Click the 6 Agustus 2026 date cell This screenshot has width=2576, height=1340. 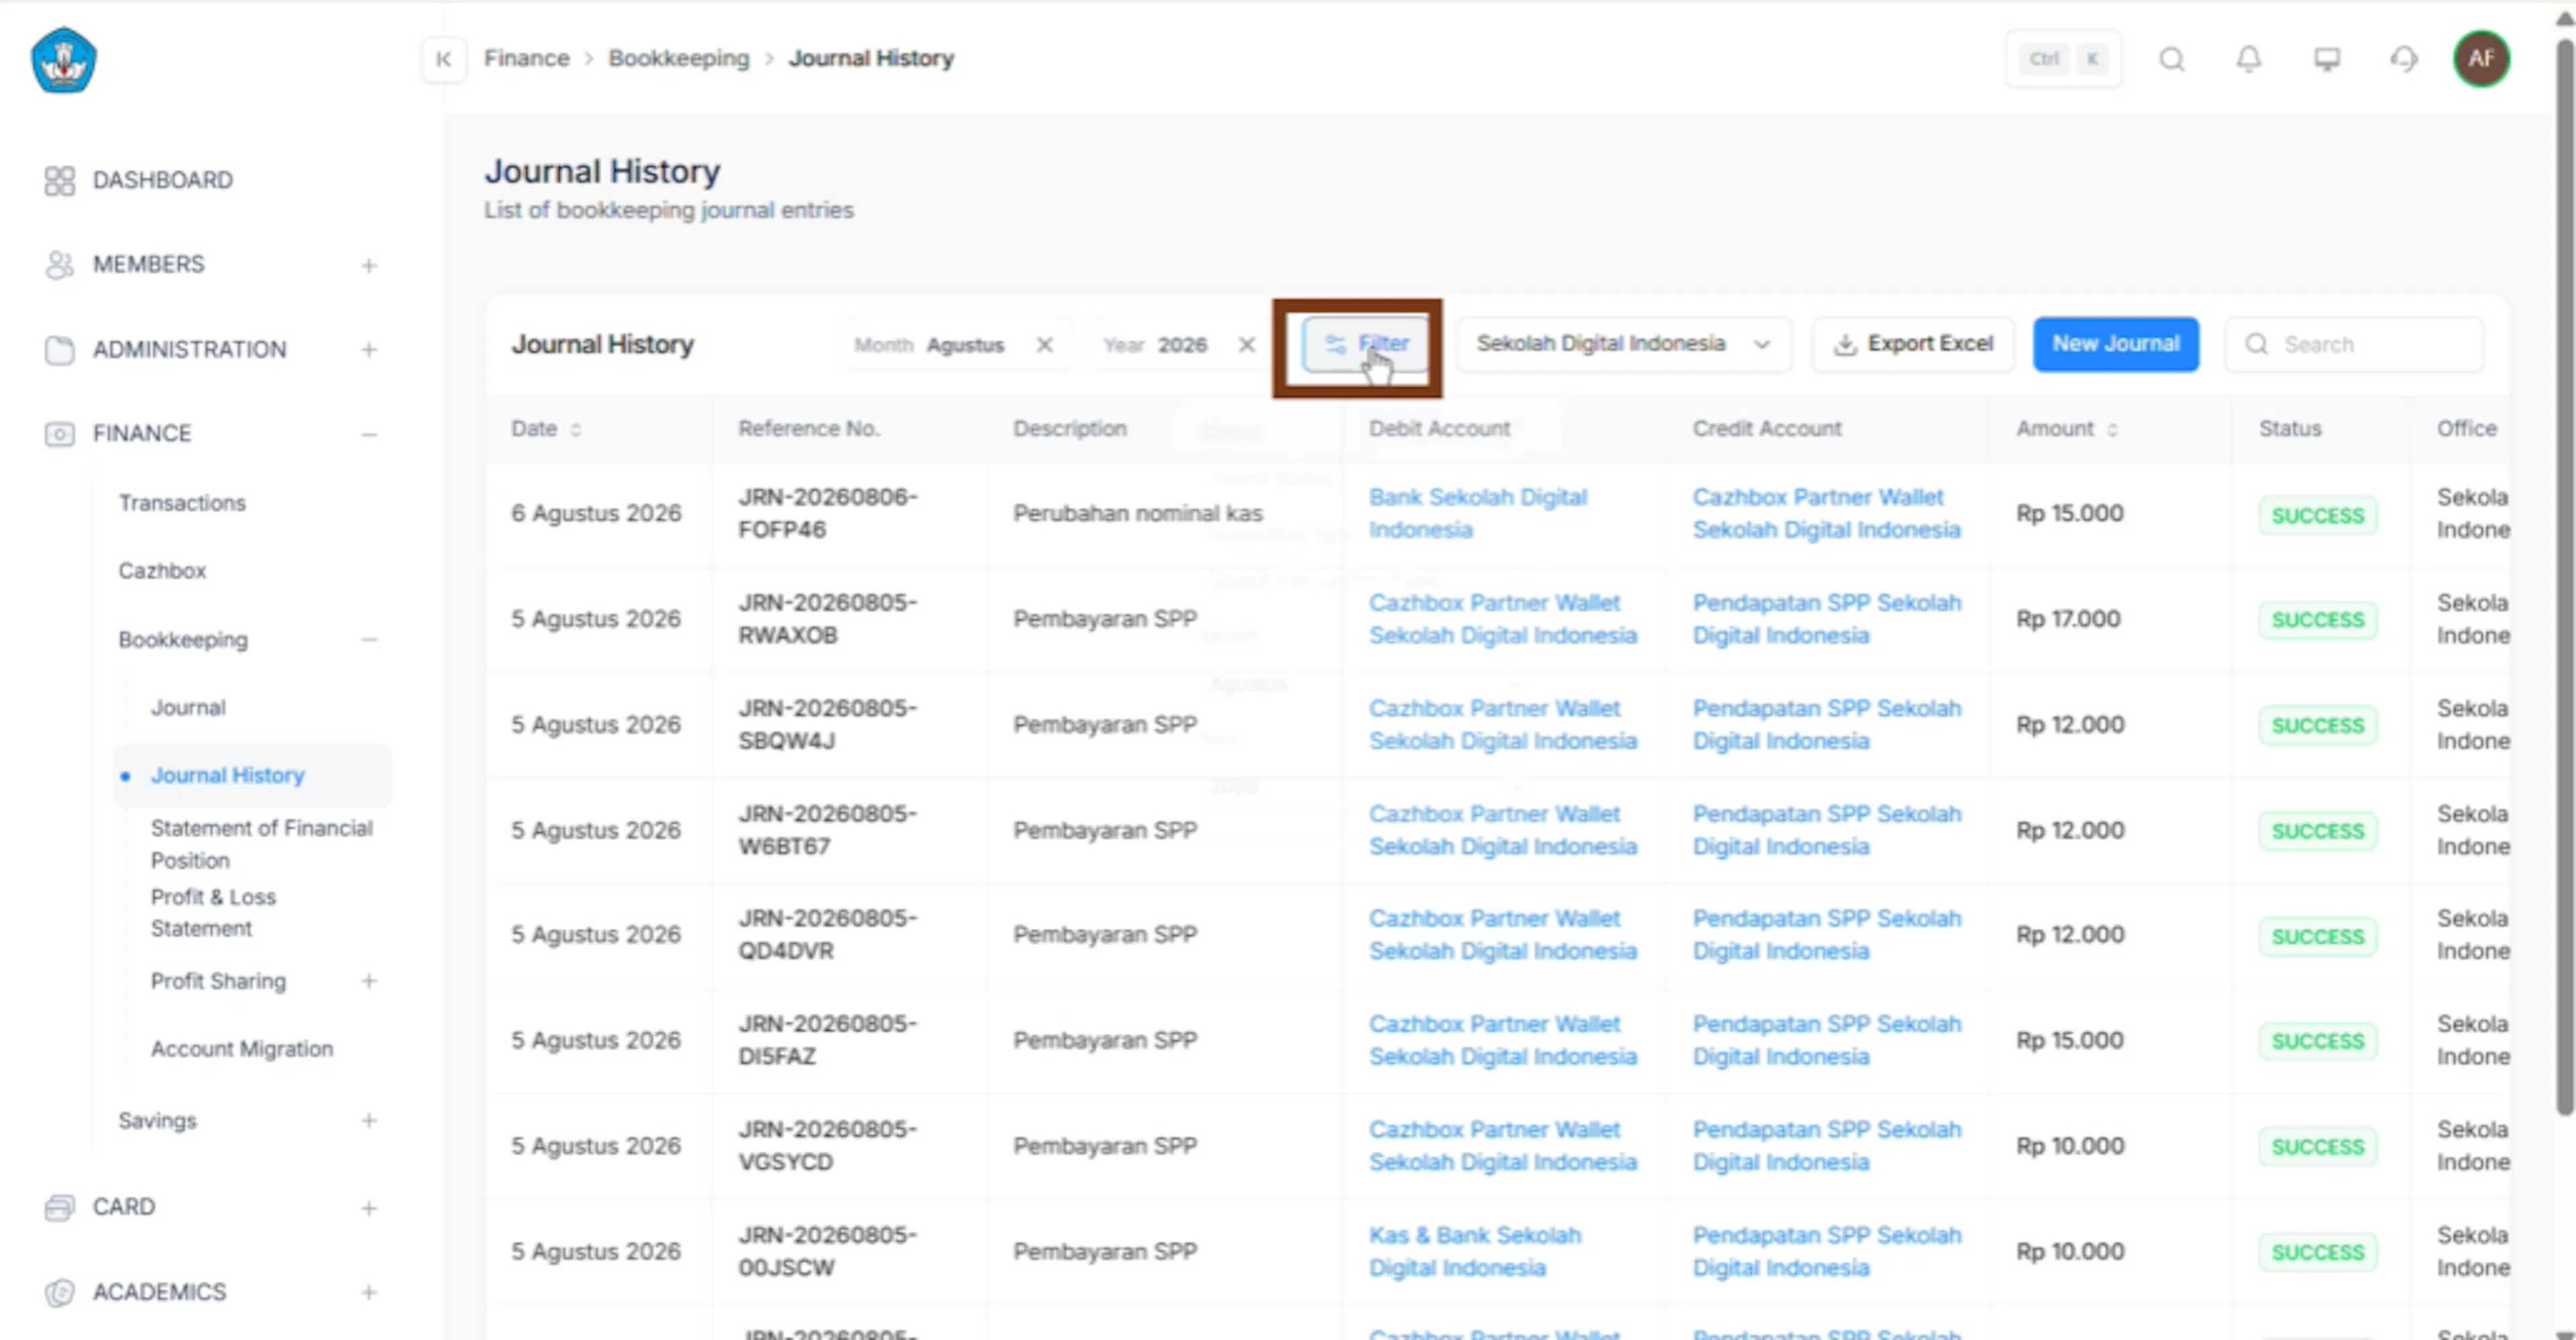[x=596, y=513]
